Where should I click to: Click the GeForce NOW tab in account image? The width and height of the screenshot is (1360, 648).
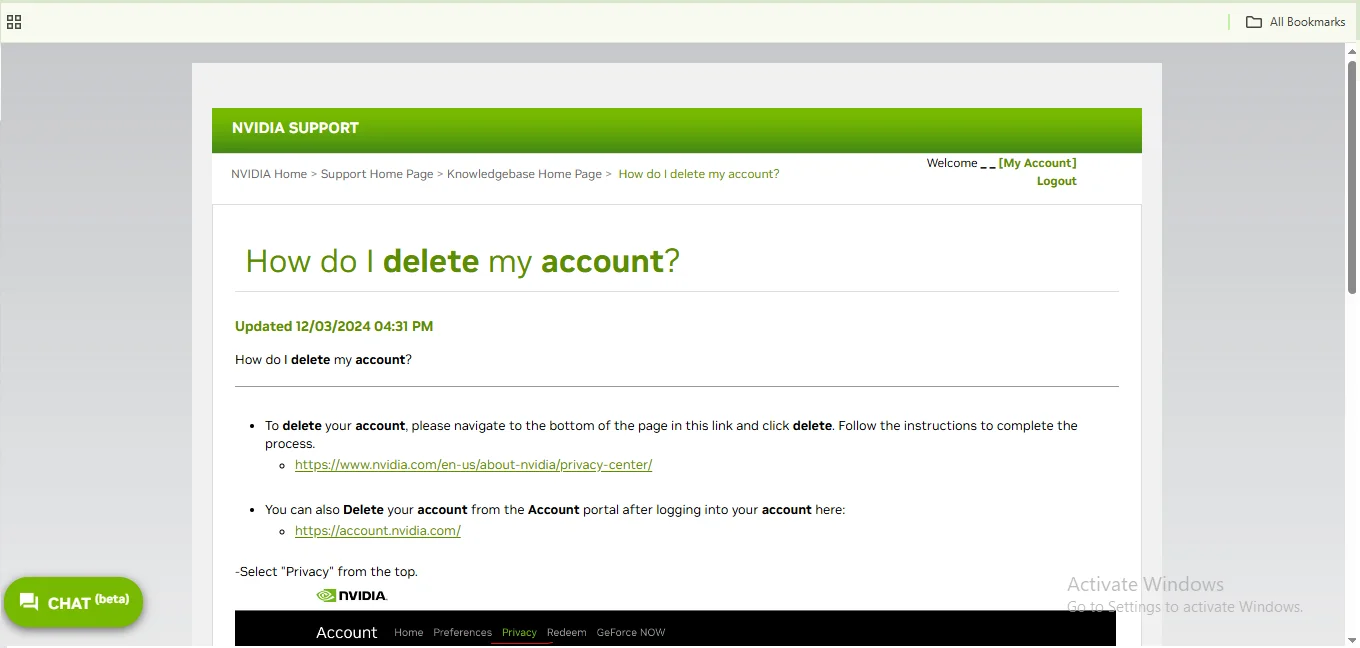(x=631, y=632)
